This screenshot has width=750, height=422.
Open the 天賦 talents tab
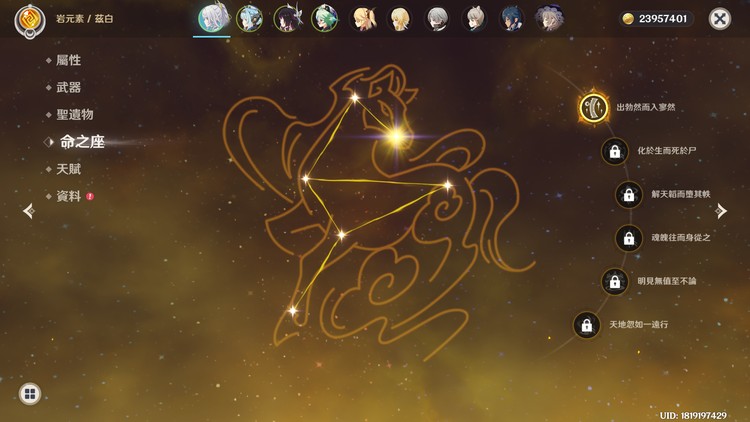coord(68,169)
